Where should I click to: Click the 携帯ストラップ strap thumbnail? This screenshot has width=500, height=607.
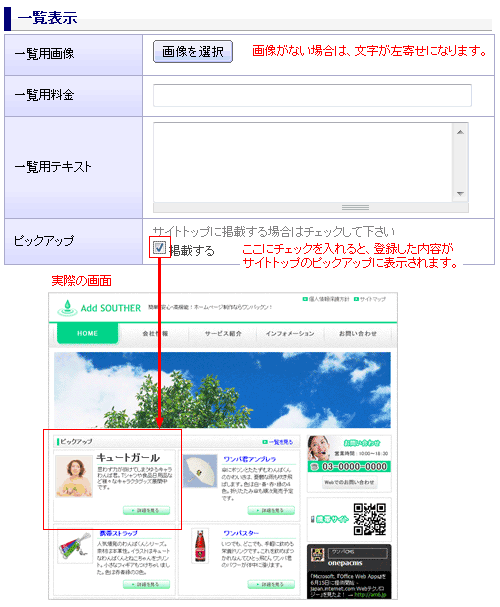pos(75,547)
